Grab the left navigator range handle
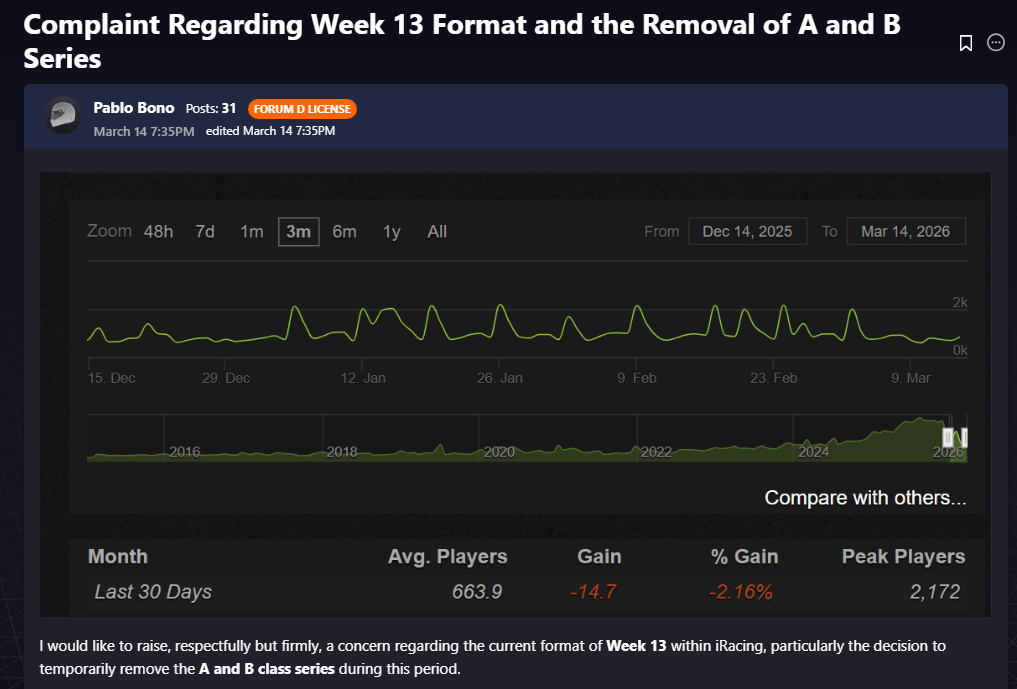The height and width of the screenshot is (689, 1017). pyautogui.click(x=948, y=437)
